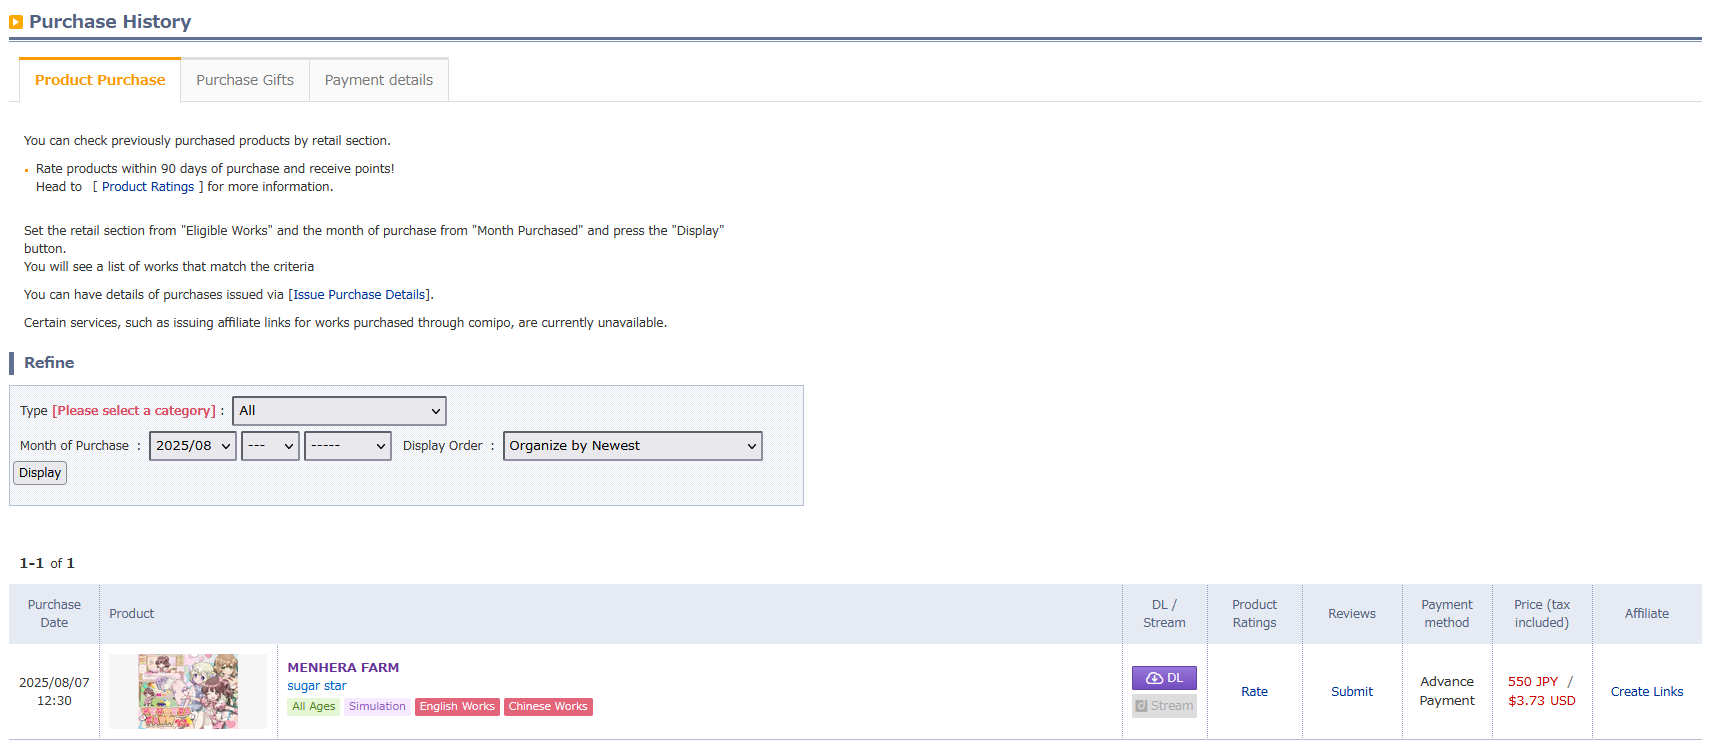The width and height of the screenshot is (1712, 756).
Task: Click the $3.73 USD price text
Action: click(x=1542, y=701)
